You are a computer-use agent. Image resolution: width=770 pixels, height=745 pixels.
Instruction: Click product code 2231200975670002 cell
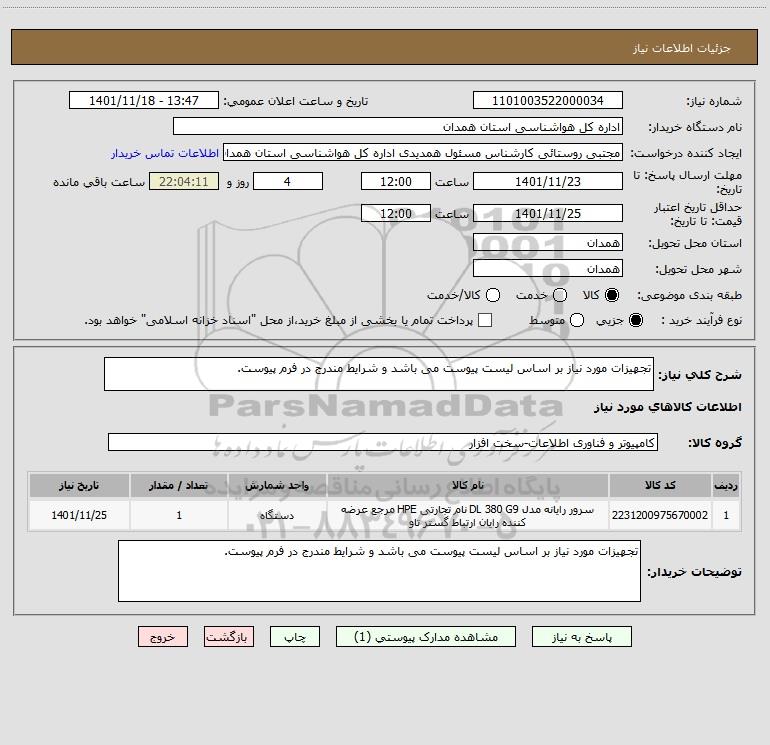point(660,515)
